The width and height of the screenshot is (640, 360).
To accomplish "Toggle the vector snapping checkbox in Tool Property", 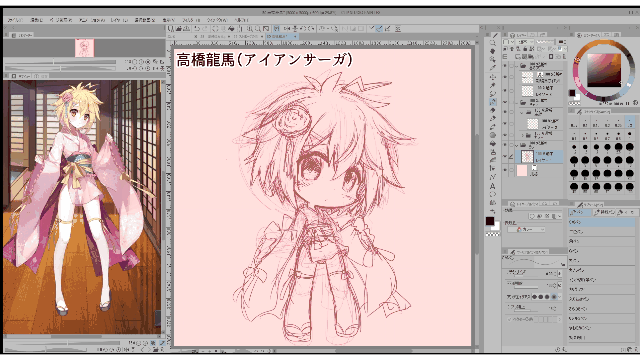I will (510, 319).
